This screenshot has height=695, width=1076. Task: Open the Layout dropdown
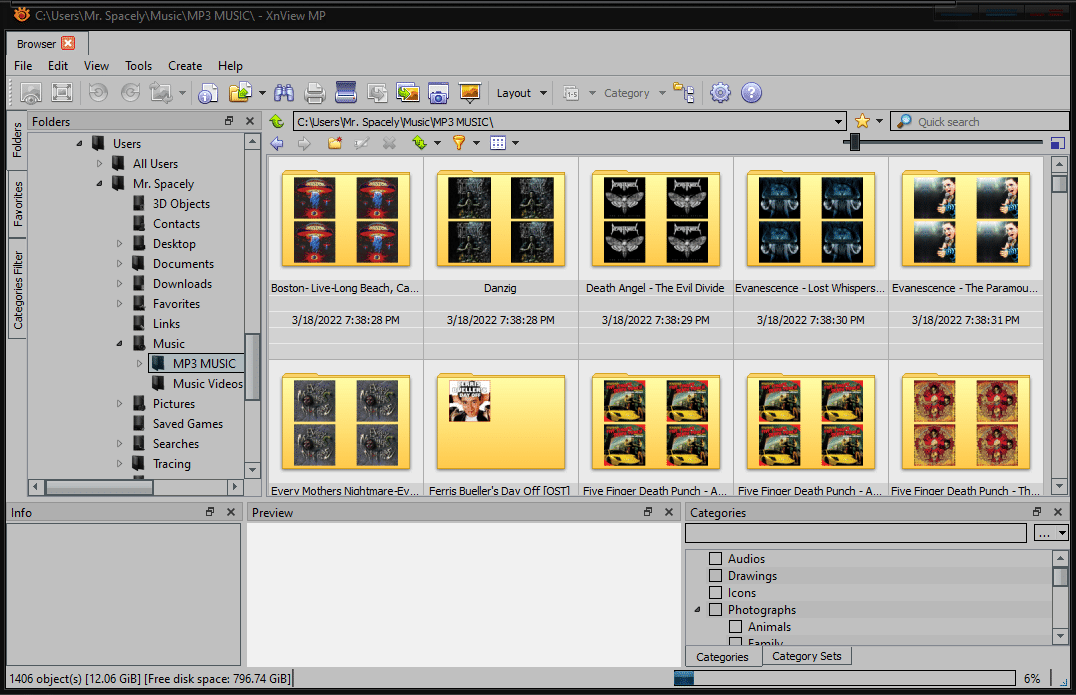coord(522,93)
